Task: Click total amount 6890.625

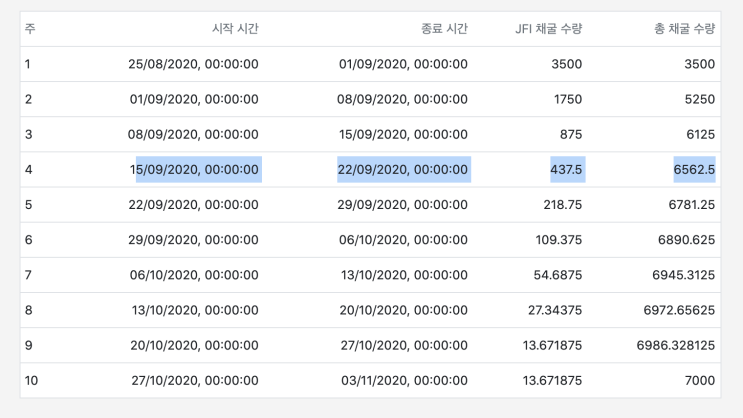Action: tap(686, 239)
